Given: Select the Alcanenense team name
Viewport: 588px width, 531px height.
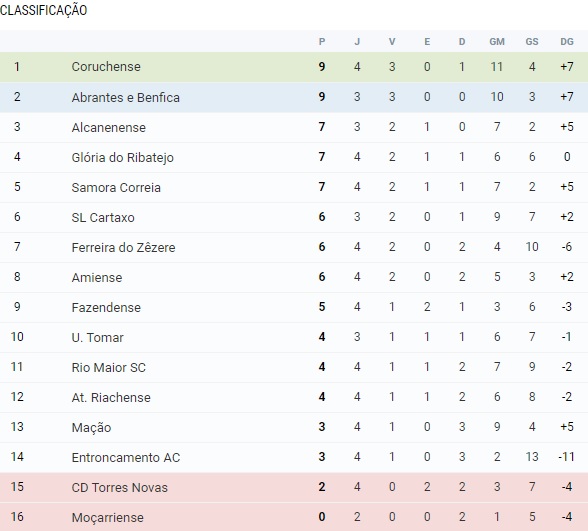Looking at the screenshot, I should click(x=109, y=128).
